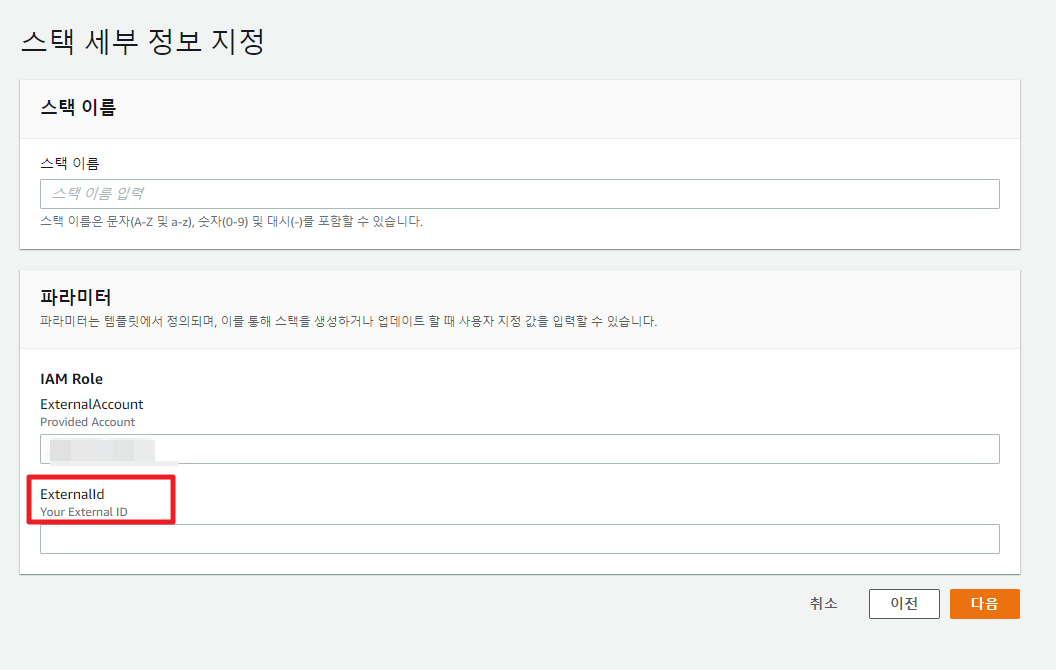Click the 스택 이름 label above the input

tap(69, 163)
